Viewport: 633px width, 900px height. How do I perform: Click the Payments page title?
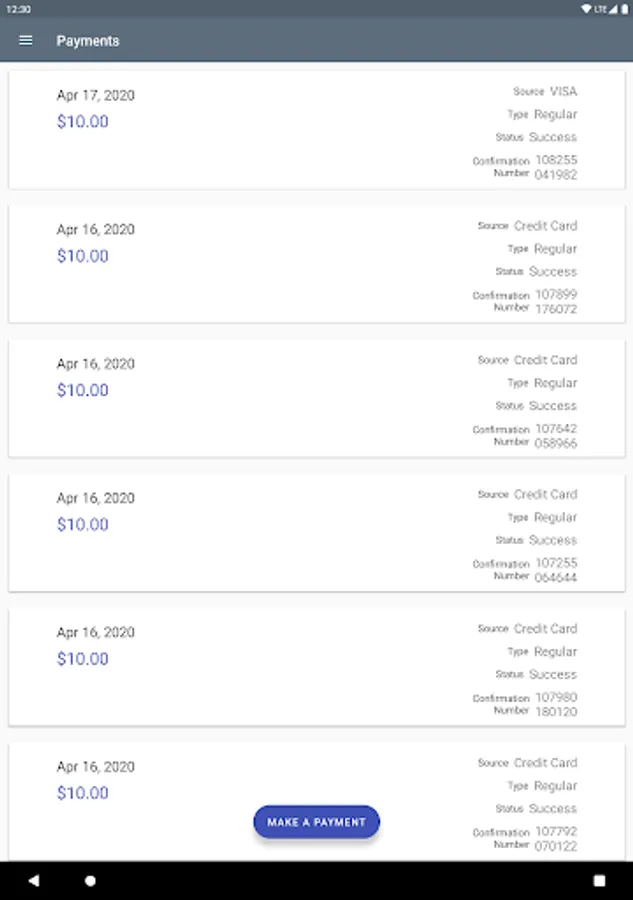(88, 41)
